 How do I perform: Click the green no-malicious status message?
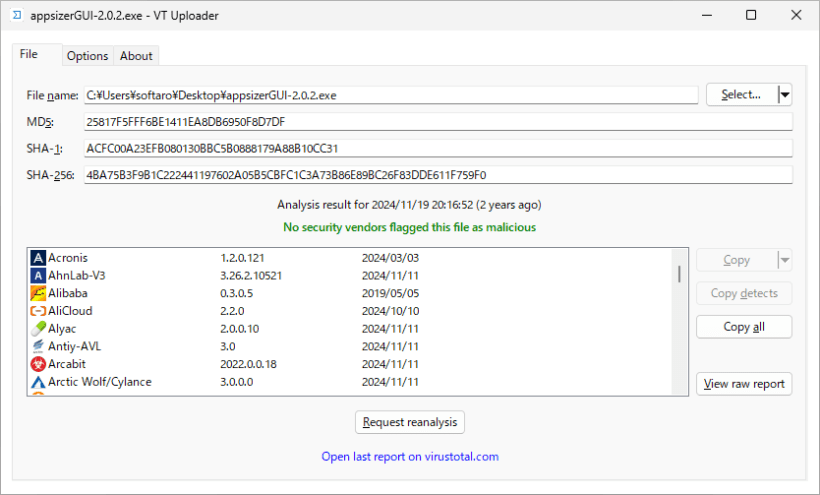pos(409,227)
